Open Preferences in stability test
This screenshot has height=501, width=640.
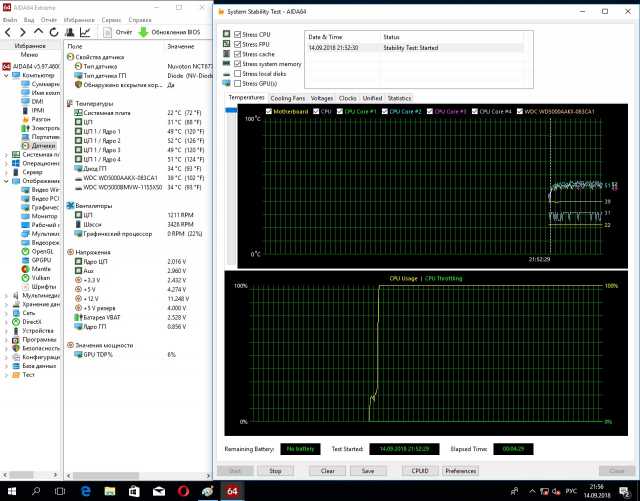[x=460, y=471]
